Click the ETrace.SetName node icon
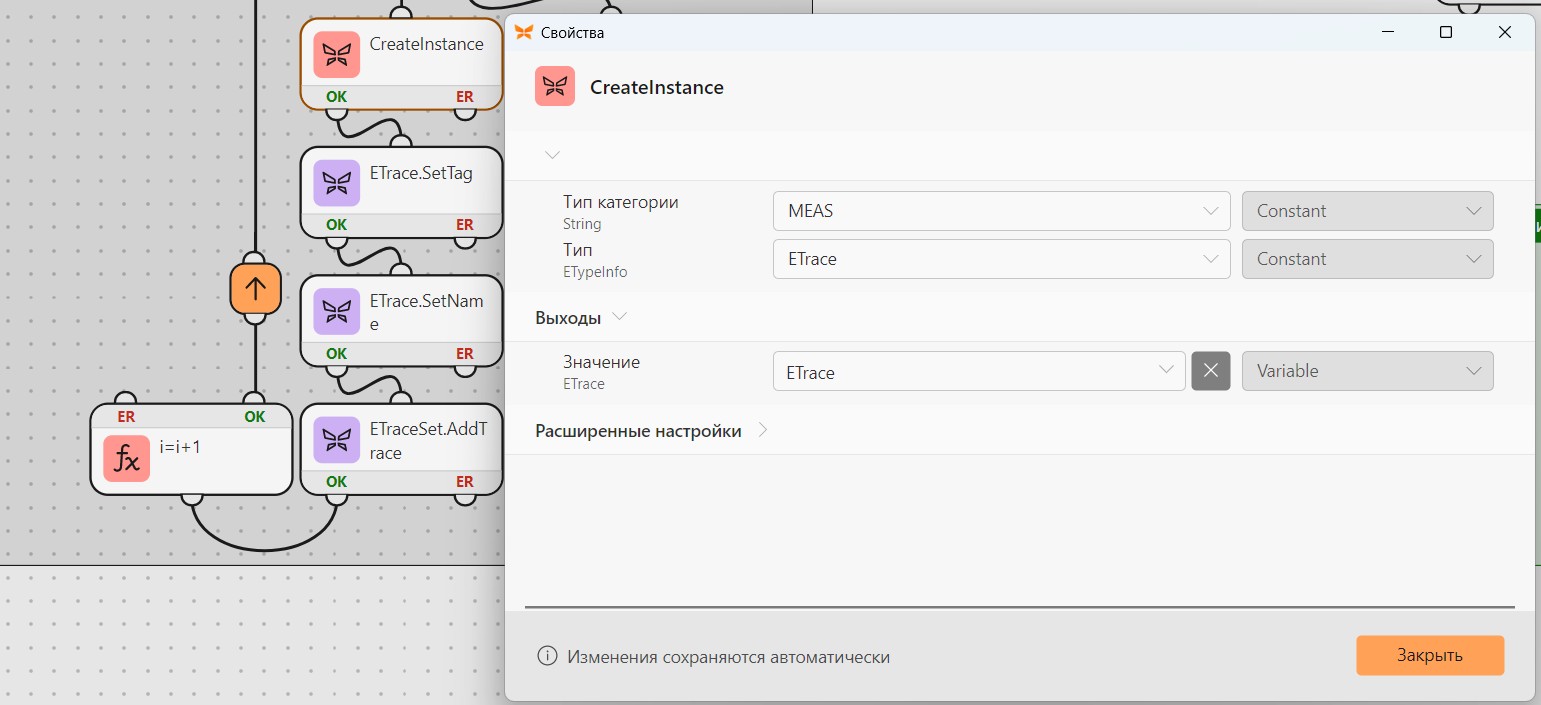Viewport: 1541px width, 705px height. [x=337, y=311]
